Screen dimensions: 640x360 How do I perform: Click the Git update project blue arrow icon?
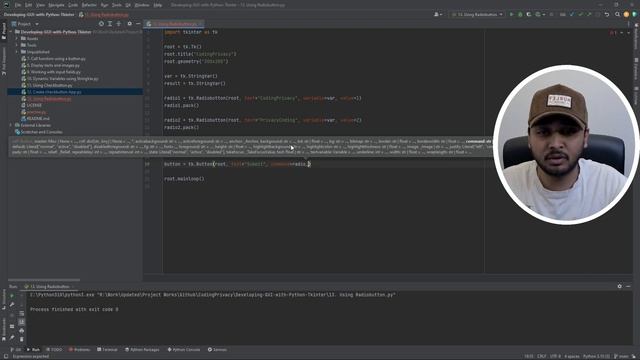(x=572, y=14)
